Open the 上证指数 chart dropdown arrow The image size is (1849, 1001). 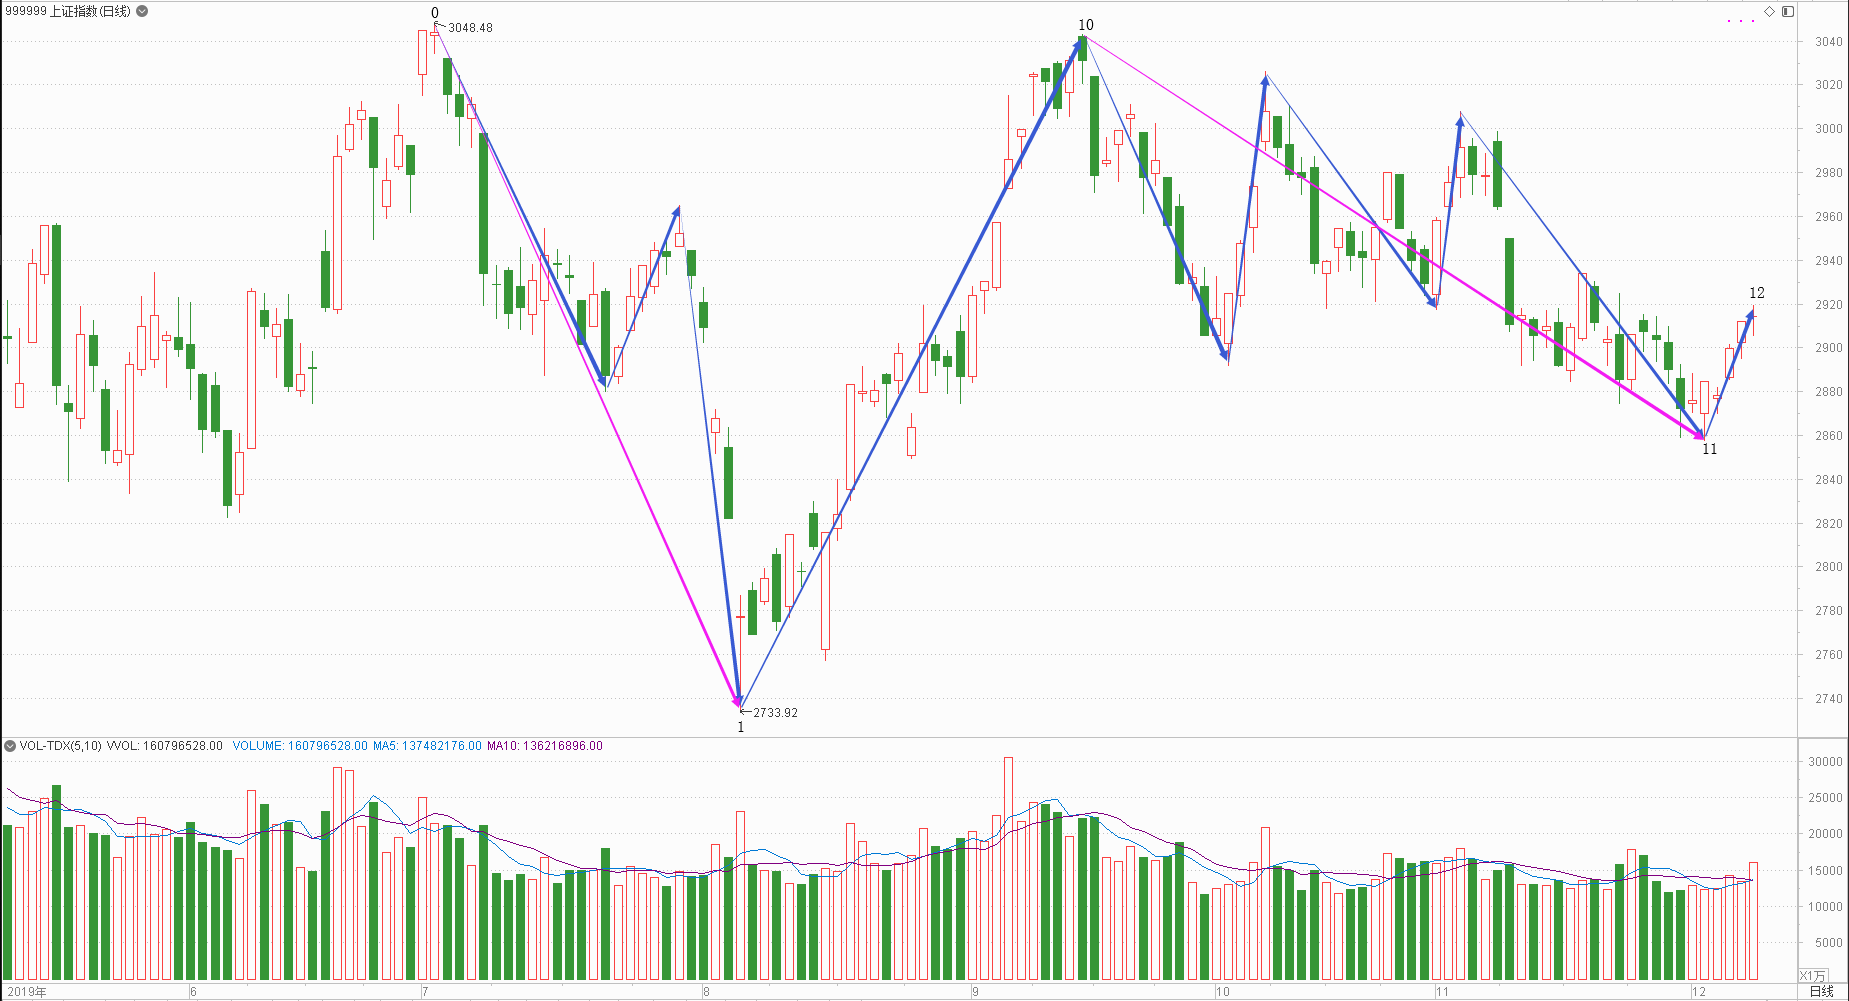tap(142, 11)
